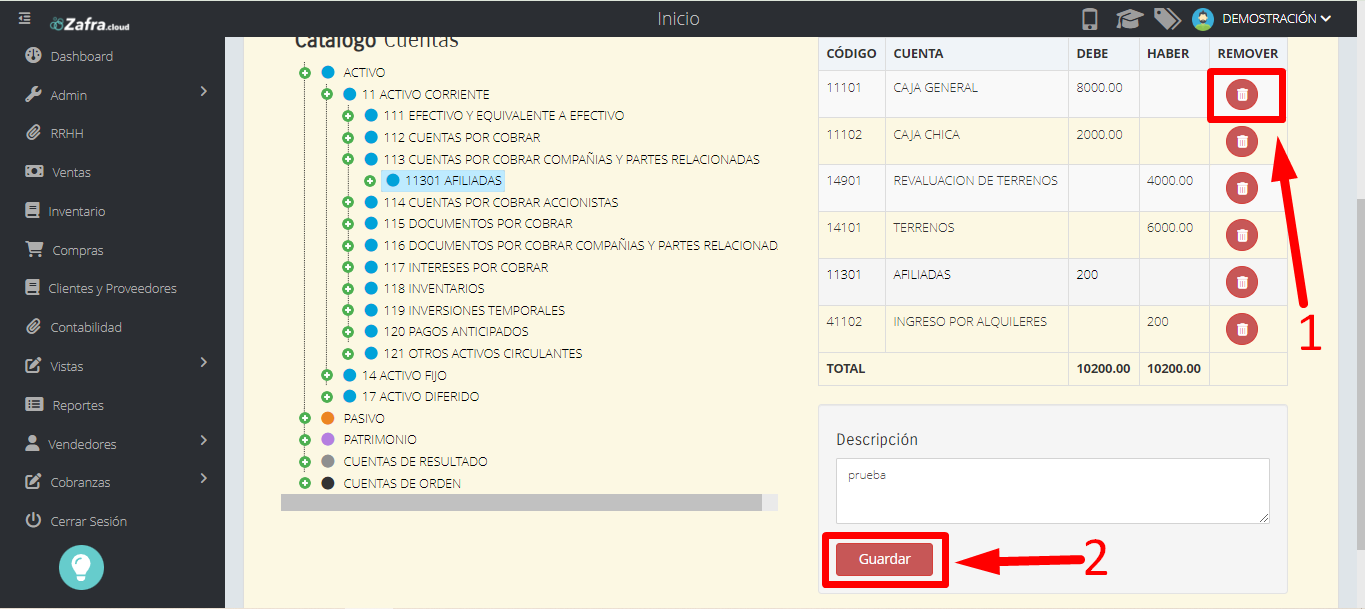Click the Vendedores person icon

click(32, 443)
